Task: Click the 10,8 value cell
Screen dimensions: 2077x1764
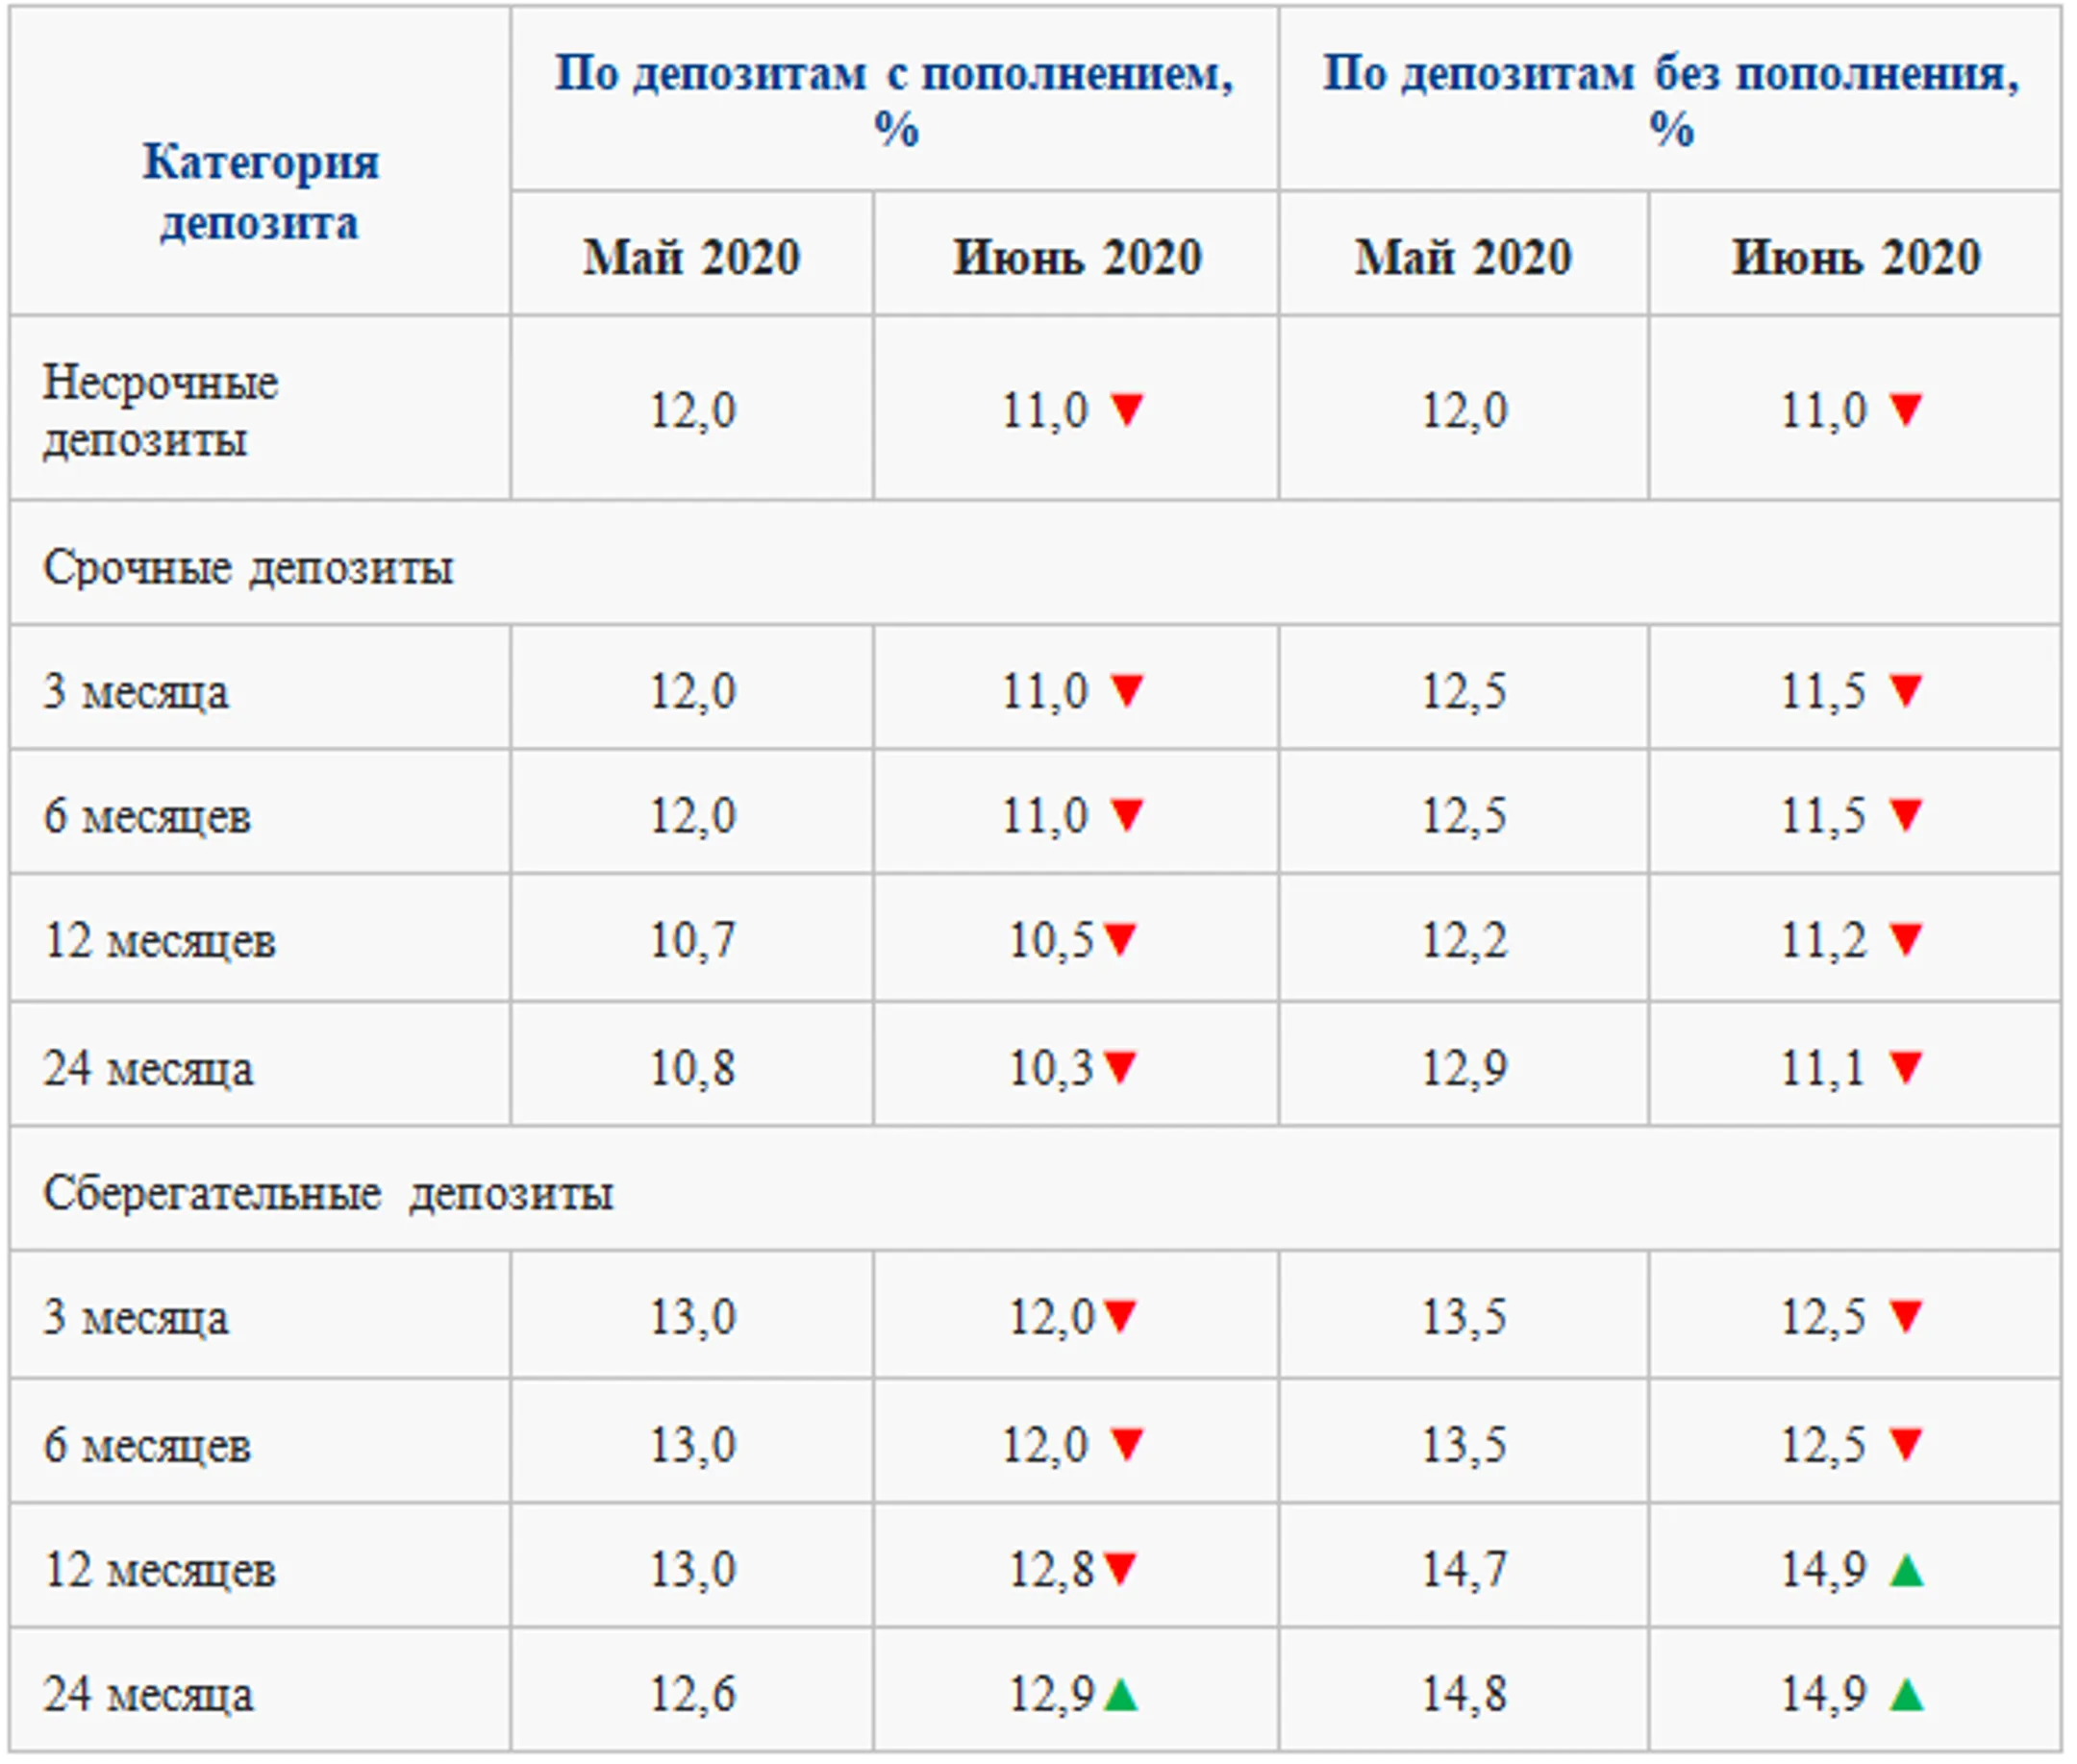Action: coord(692,1068)
